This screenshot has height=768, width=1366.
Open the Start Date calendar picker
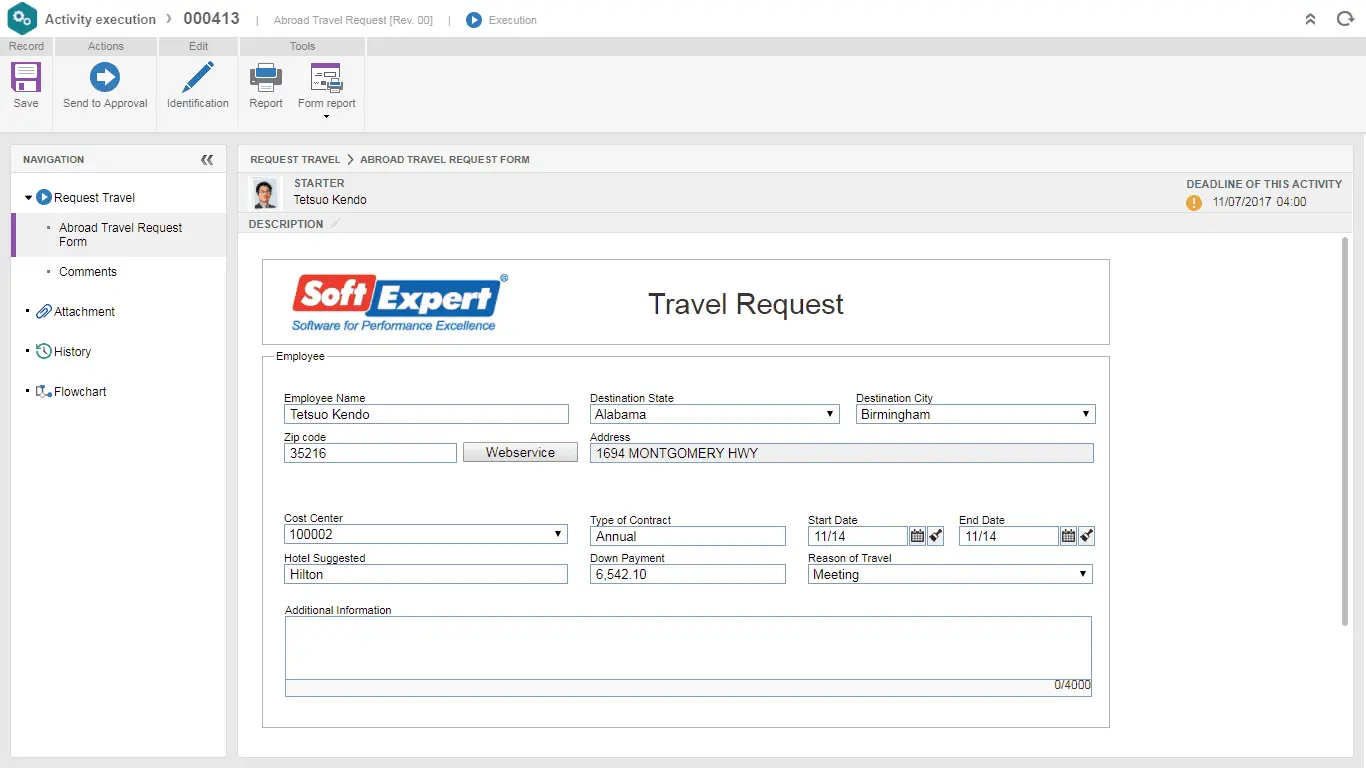click(x=916, y=536)
